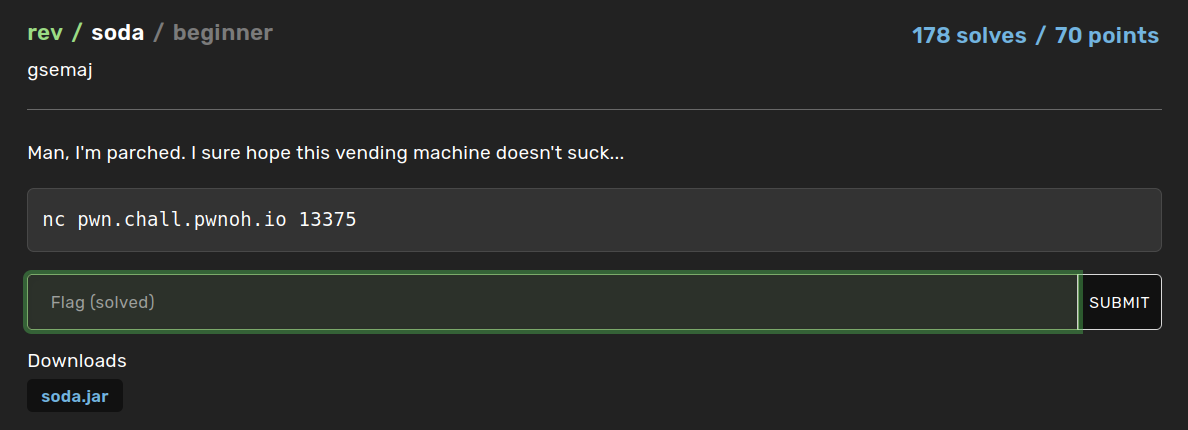Click the Downloads heading
The width and height of the screenshot is (1188, 430).
point(77,360)
